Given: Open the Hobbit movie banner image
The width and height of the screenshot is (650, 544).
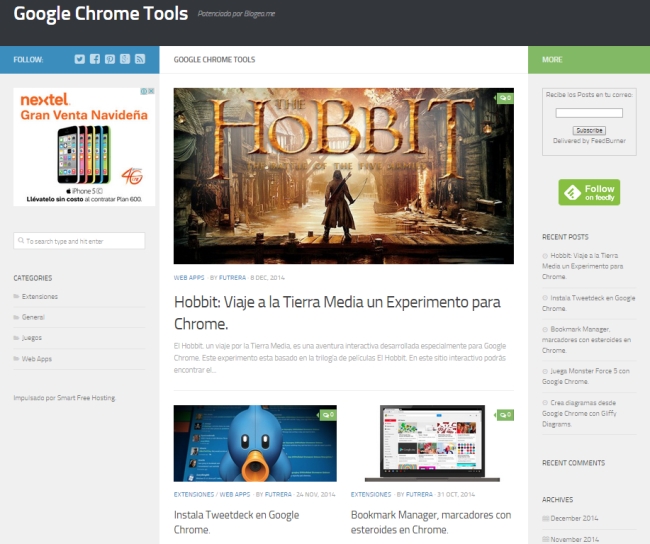Looking at the screenshot, I should [343, 176].
